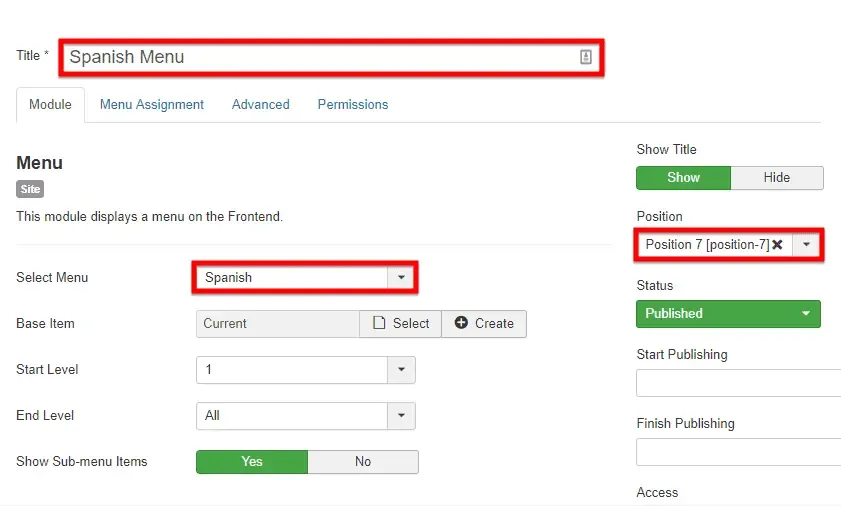Set Show Sub-menu Items to Yes
Screen dimensions: 841x506
coord(252,462)
